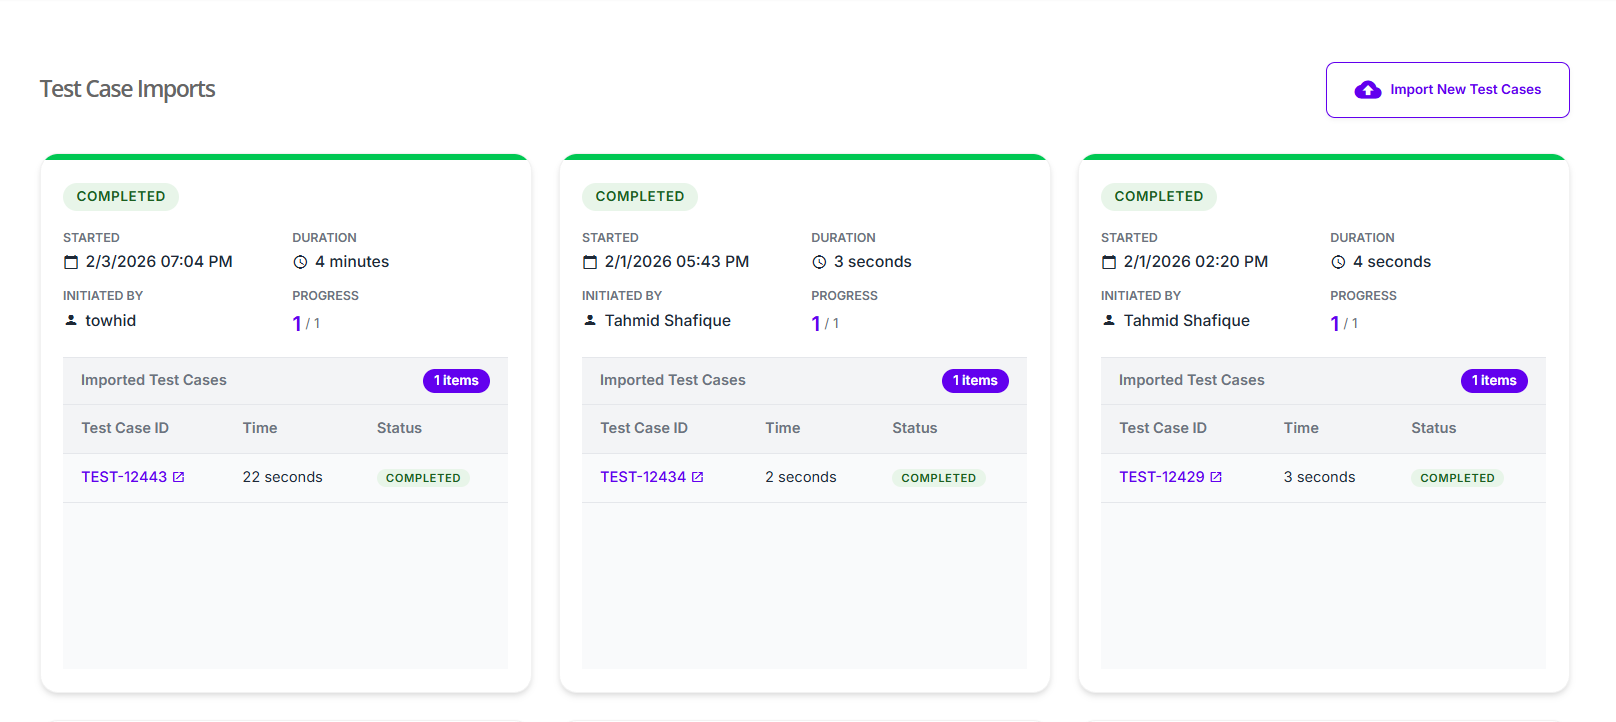Click user icon beside Tahmid Shafique in middle card
The height and width of the screenshot is (722, 1616).
590,320
